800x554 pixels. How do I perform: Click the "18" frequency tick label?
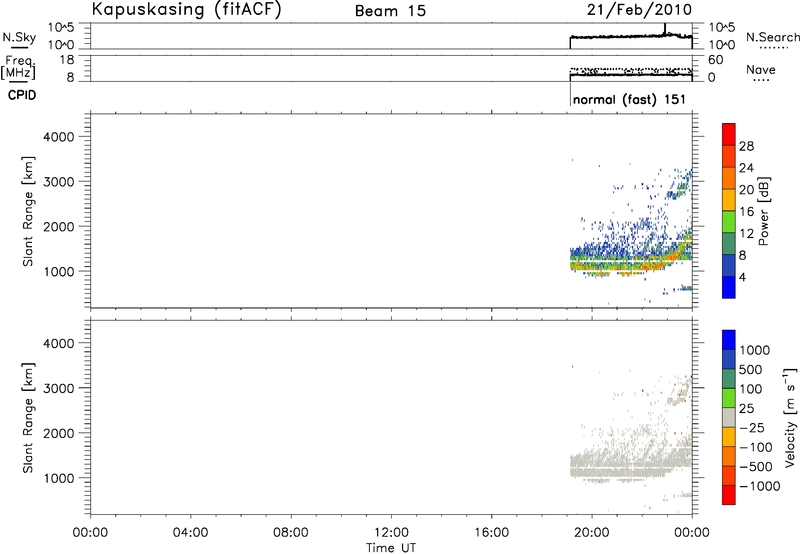pos(68,60)
